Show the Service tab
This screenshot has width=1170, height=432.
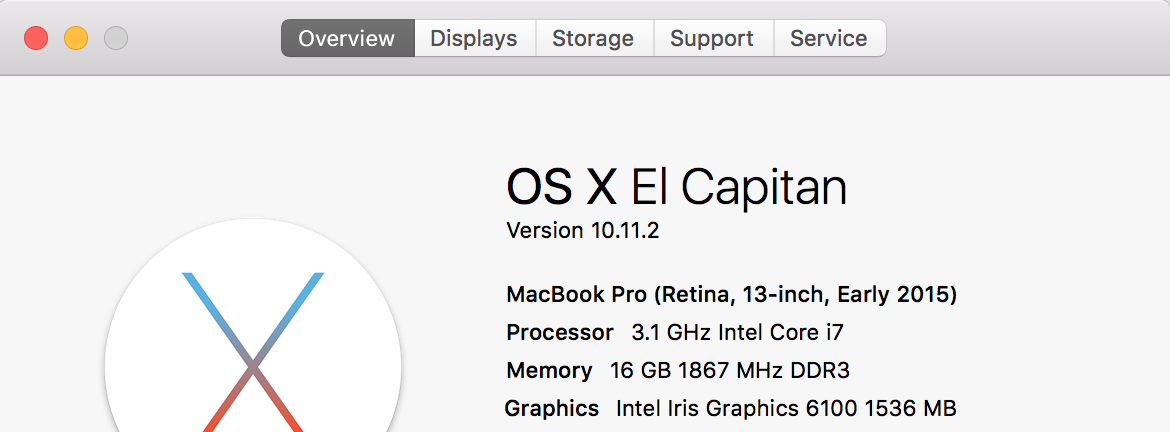[x=828, y=39]
